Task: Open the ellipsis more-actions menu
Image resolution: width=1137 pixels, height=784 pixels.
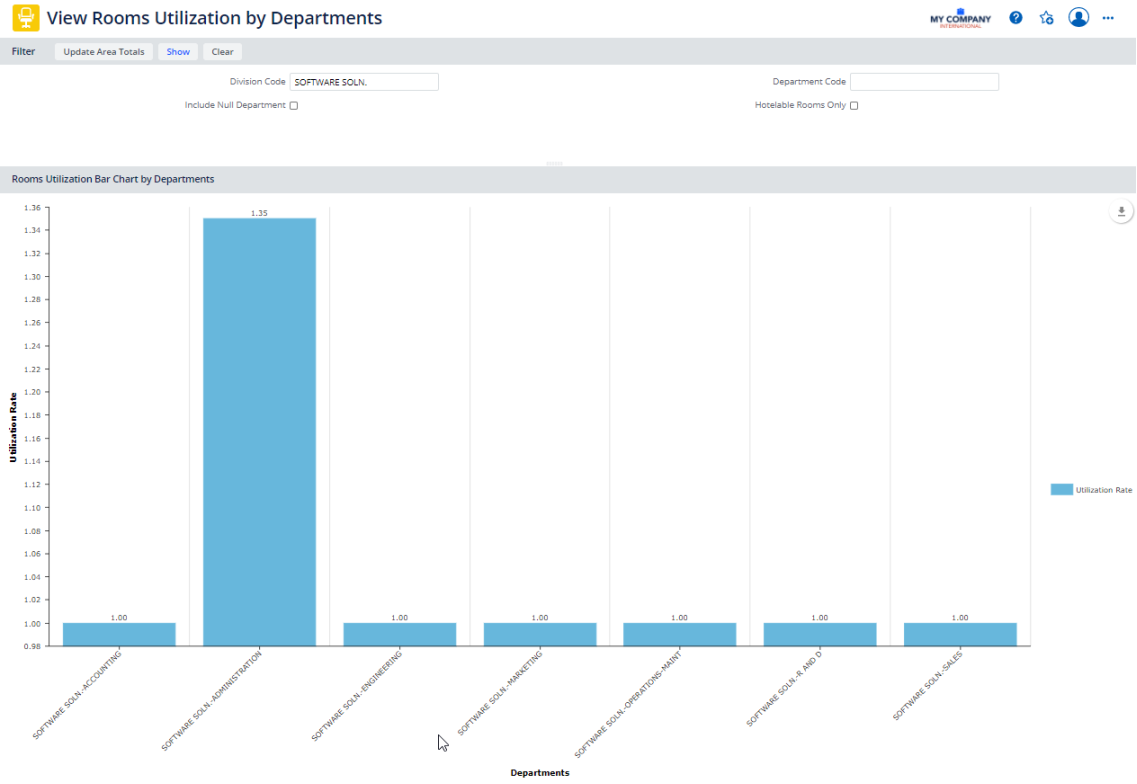Action: (1107, 17)
